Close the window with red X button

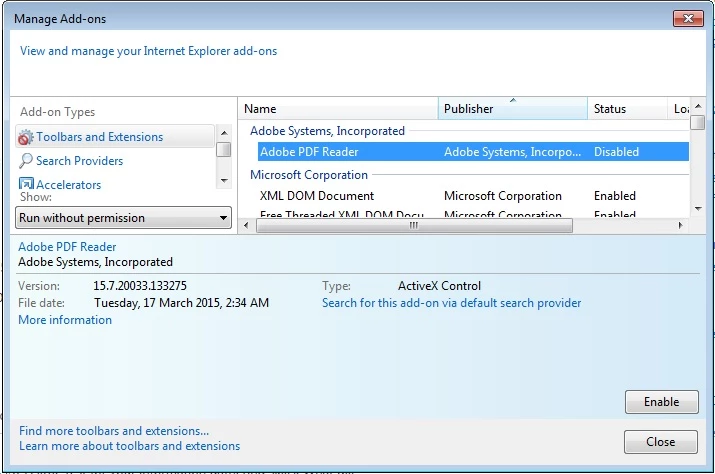(x=689, y=19)
